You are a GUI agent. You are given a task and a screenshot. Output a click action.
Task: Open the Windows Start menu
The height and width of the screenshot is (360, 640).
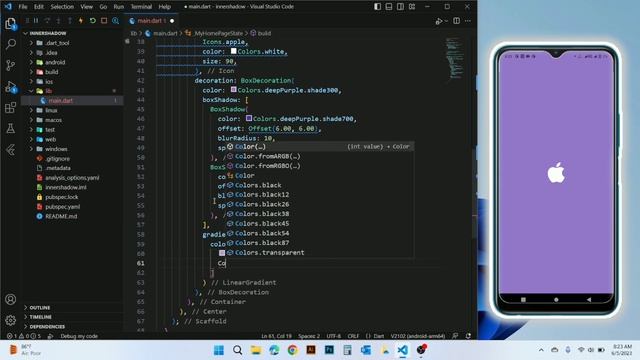pyautogui.click(x=219, y=350)
